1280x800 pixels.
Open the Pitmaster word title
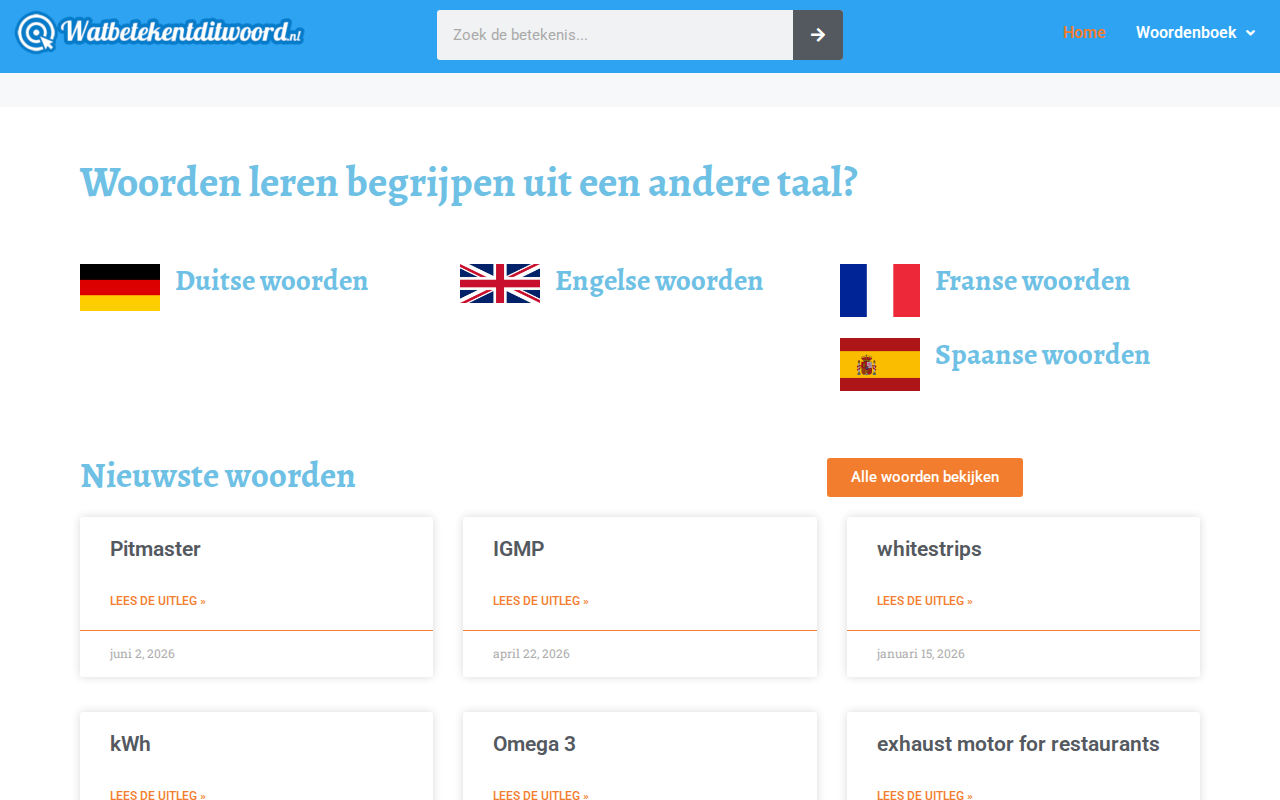tap(155, 549)
